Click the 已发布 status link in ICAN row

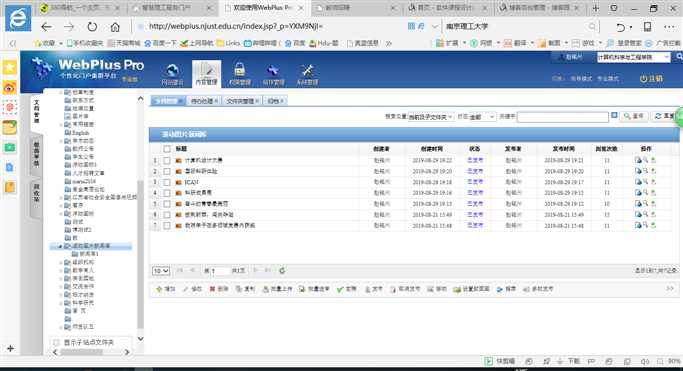point(475,182)
